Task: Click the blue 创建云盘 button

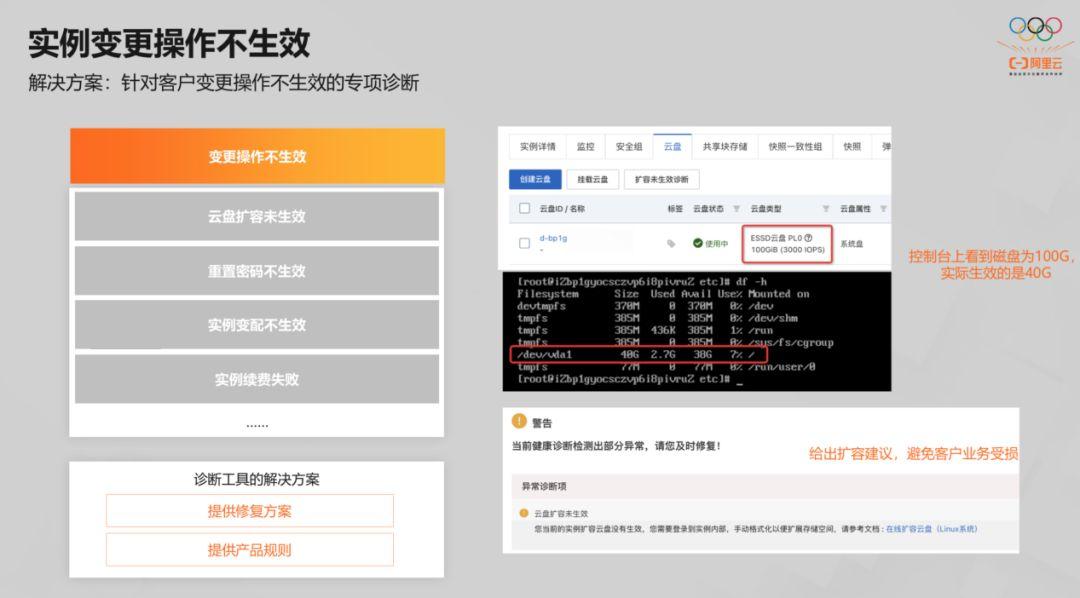Action: [535, 179]
